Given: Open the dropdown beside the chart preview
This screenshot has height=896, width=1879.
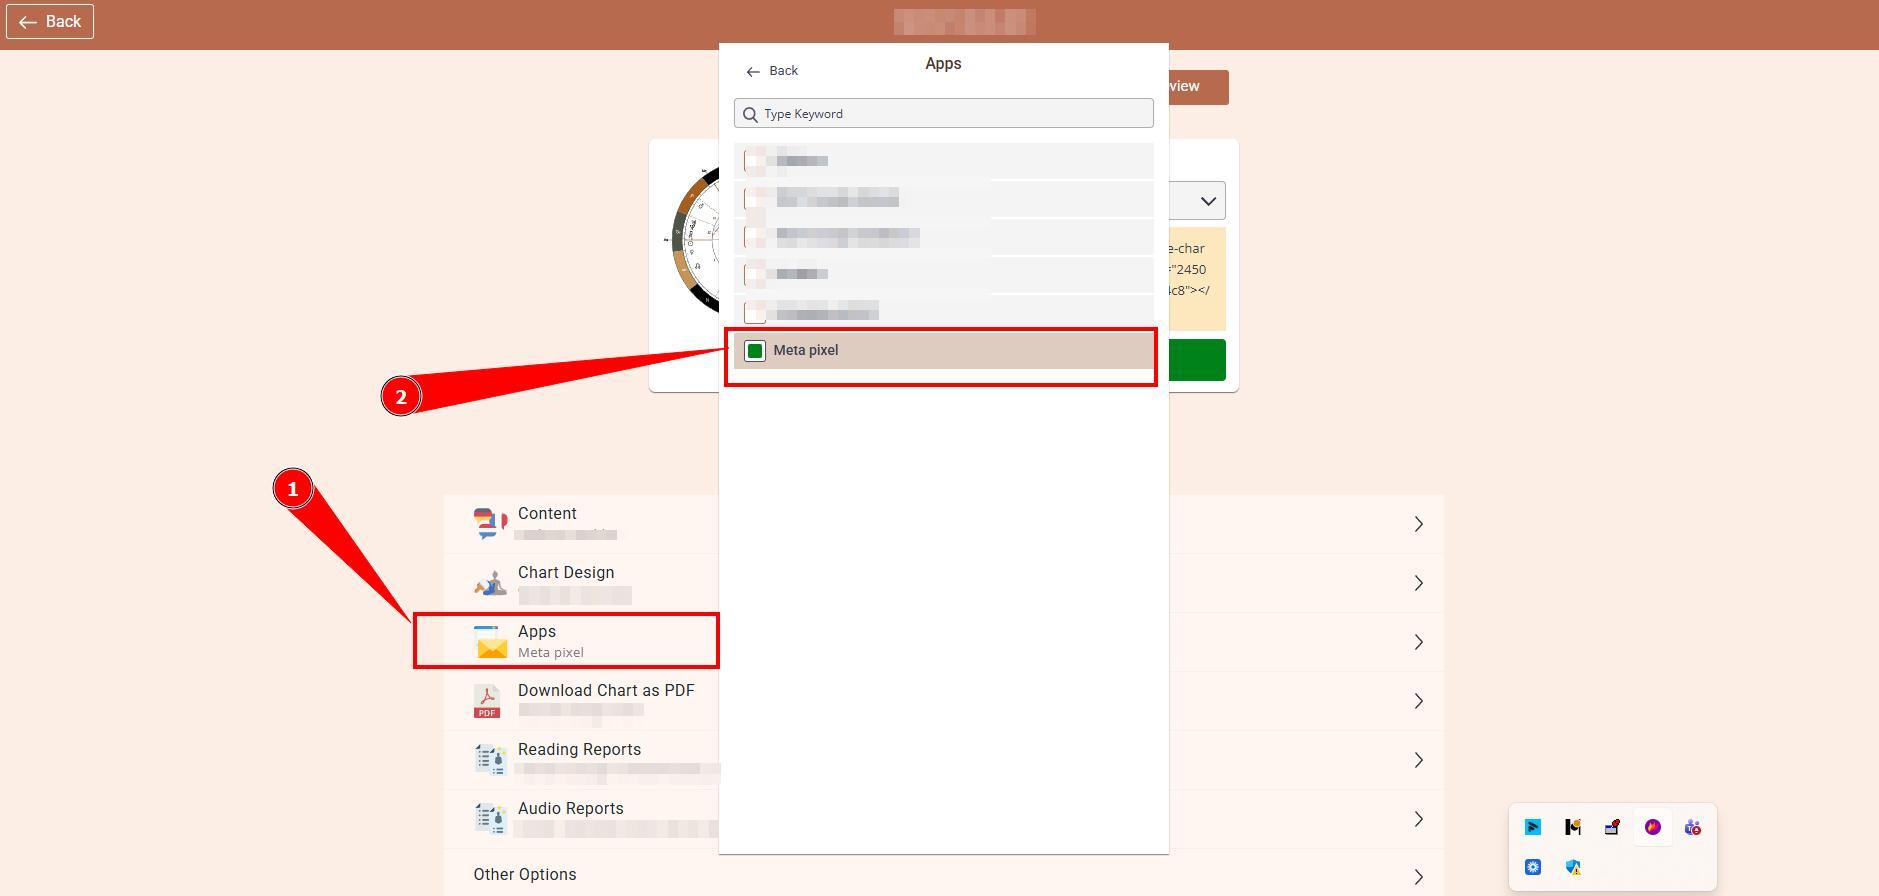Looking at the screenshot, I should 1207,201.
